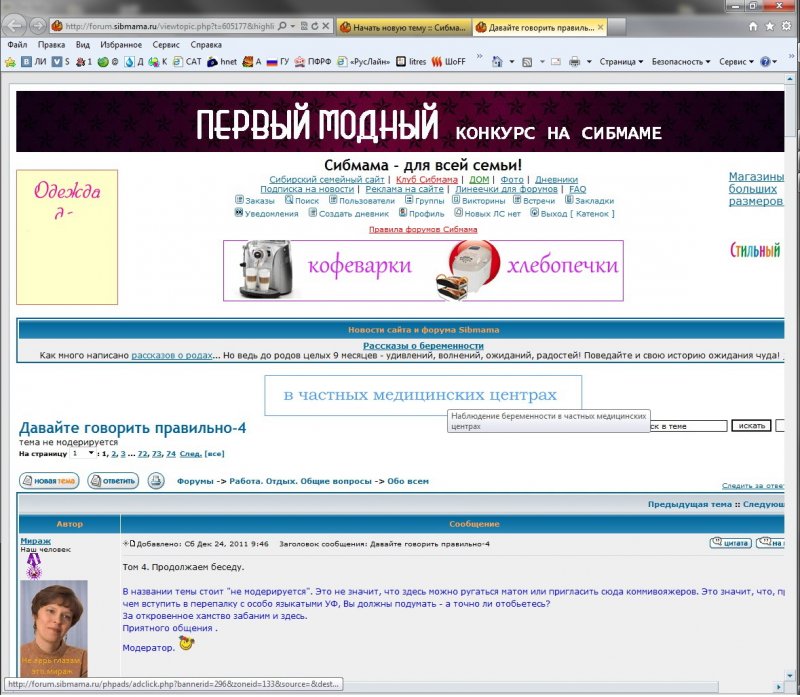
Task: Switch to the Начать новую тему tab
Action: 404,28
